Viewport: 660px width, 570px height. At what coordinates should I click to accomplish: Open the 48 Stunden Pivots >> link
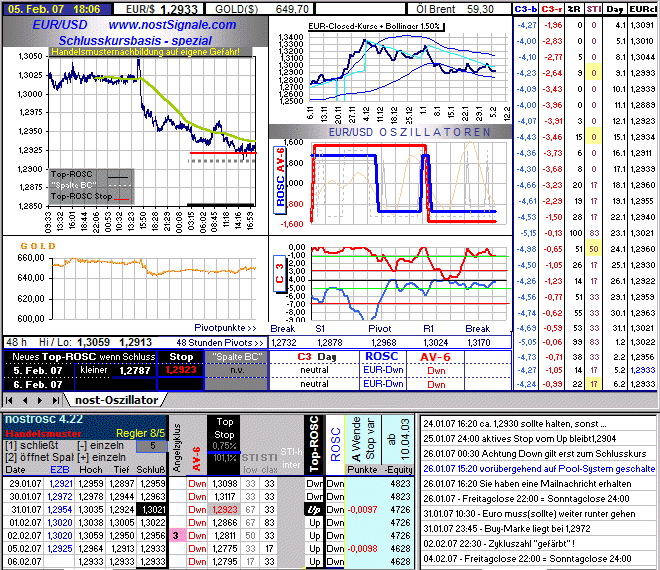pos(220,343)
